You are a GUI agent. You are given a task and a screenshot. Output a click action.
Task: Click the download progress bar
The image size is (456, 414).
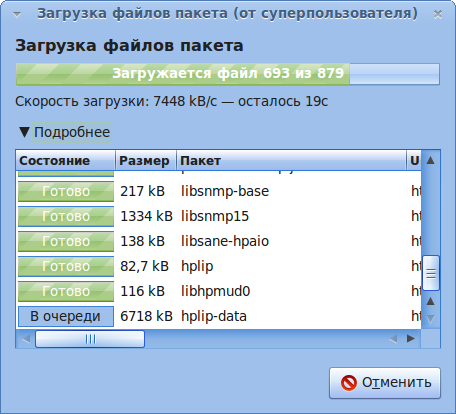tap(228, 74)
